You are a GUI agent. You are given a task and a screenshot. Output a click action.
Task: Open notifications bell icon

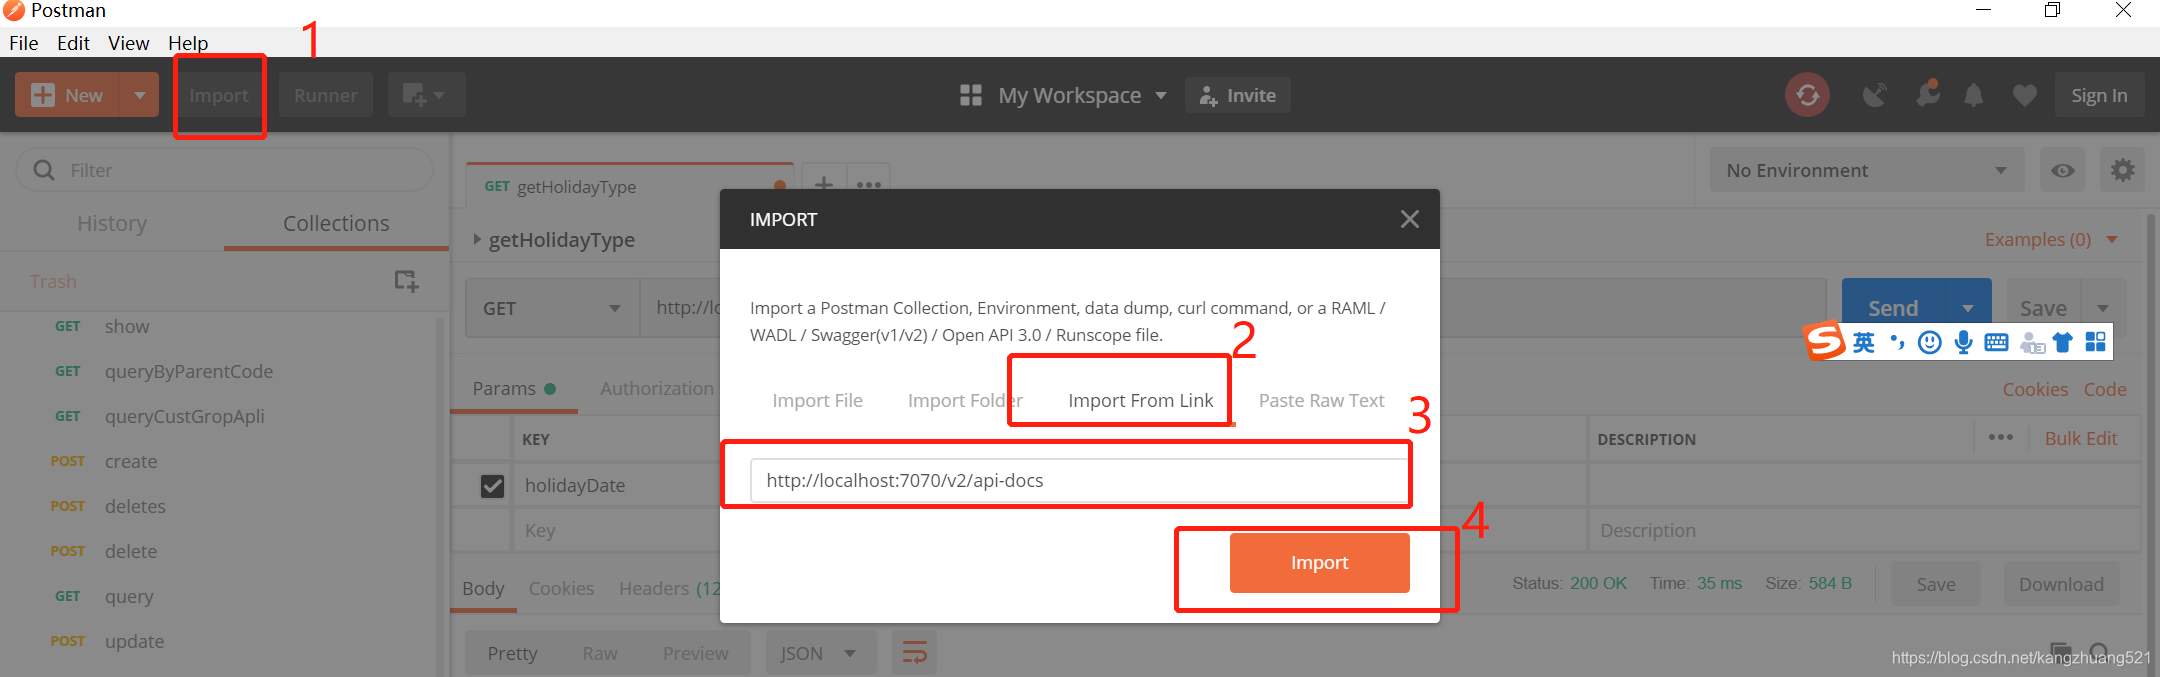(1974, 95)
